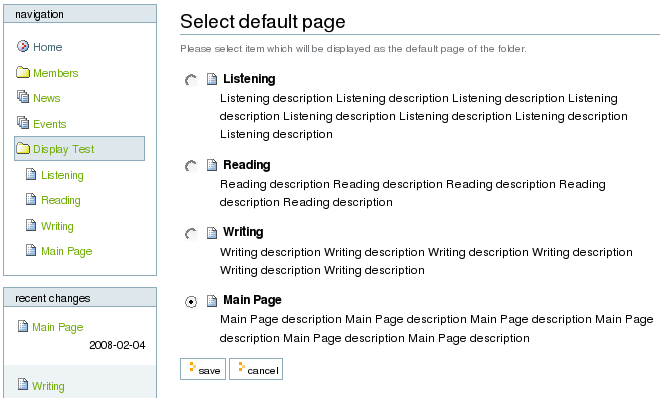Click the News stacked-pages icon

[23, 97]
